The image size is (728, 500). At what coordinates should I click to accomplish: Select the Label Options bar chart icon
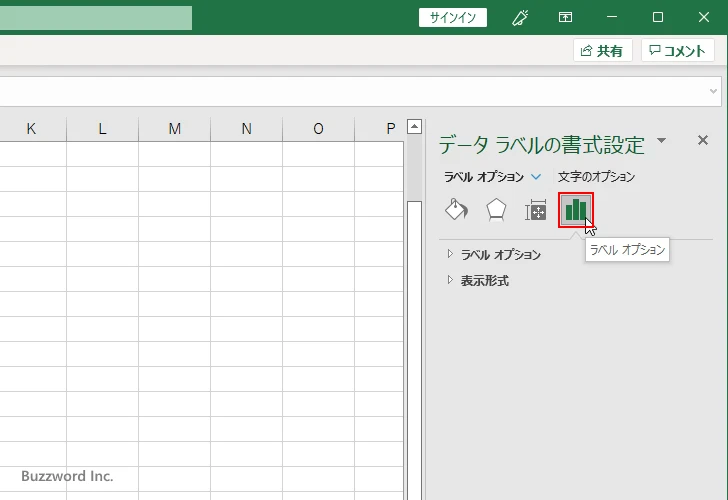point(576,210)
